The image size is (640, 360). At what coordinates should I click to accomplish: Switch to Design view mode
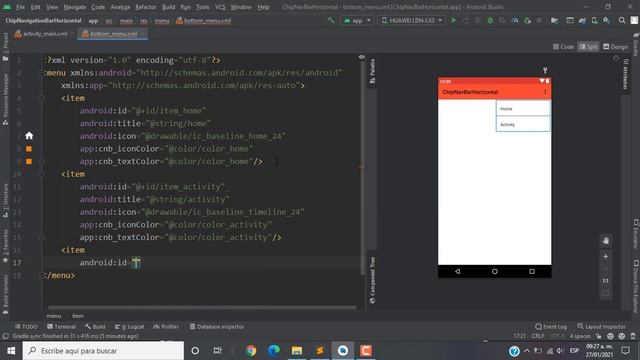(615, 47)
